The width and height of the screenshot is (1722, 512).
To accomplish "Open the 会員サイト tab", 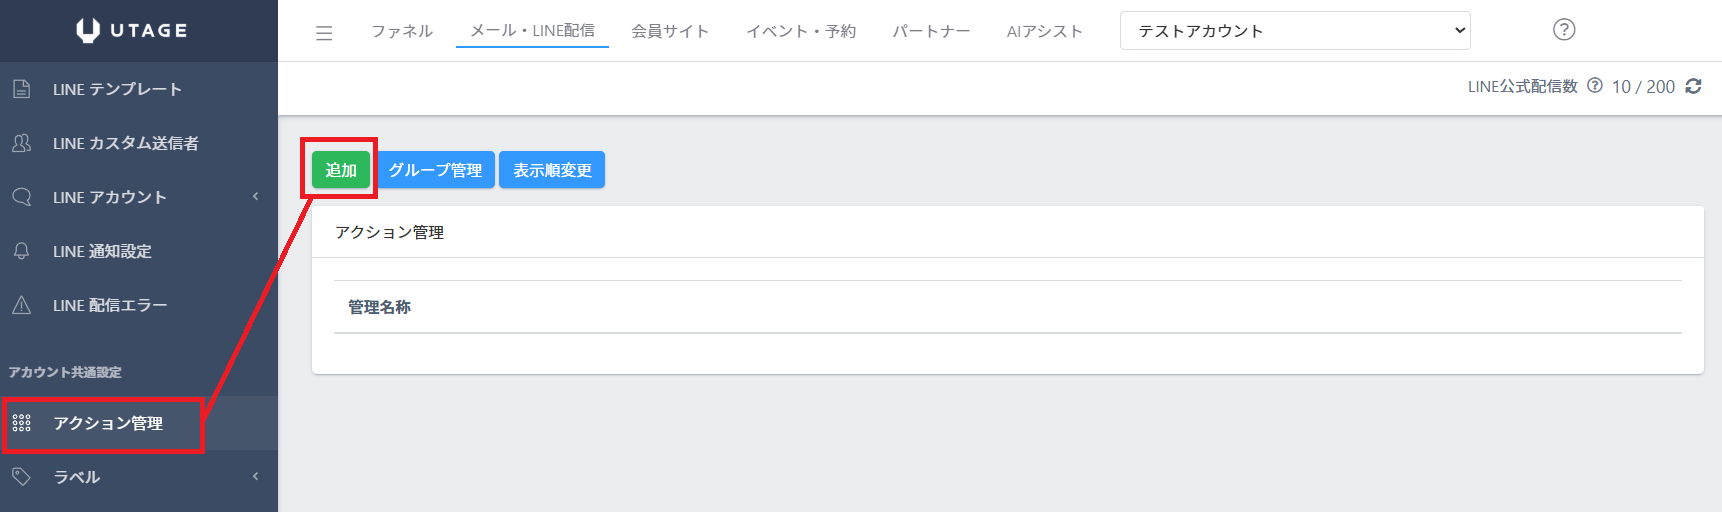I will coord(670,31).
